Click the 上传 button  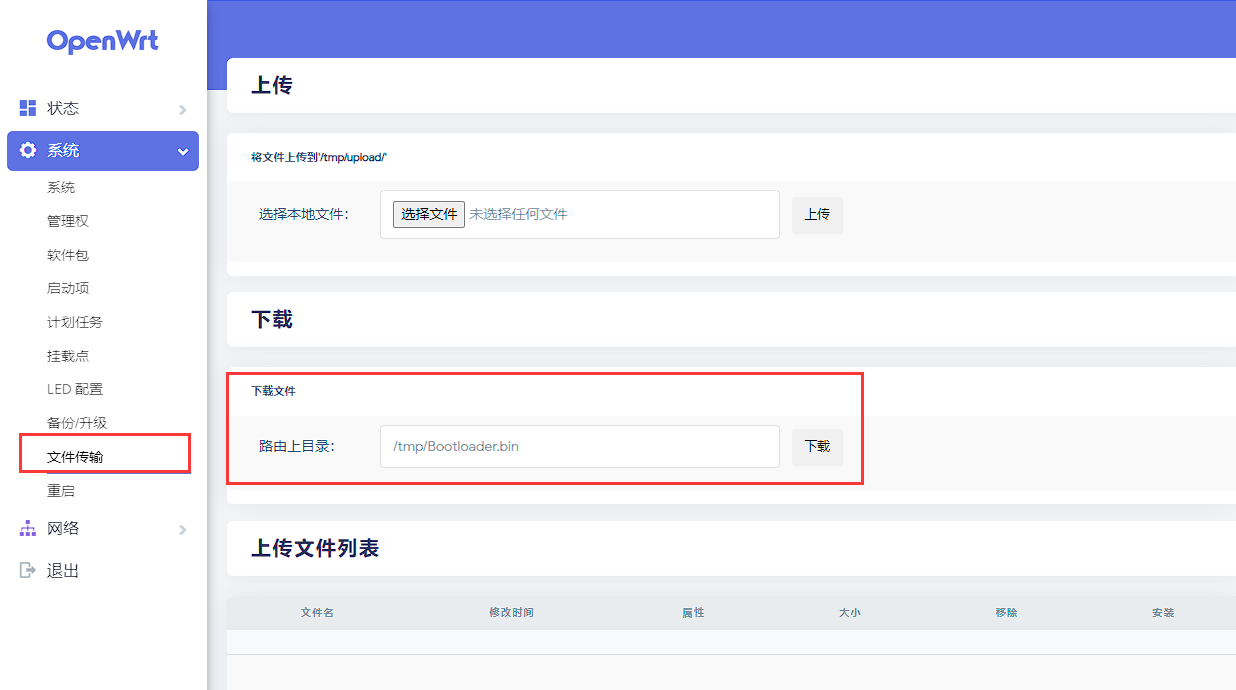pyautogui.click(x=817, y=215)
